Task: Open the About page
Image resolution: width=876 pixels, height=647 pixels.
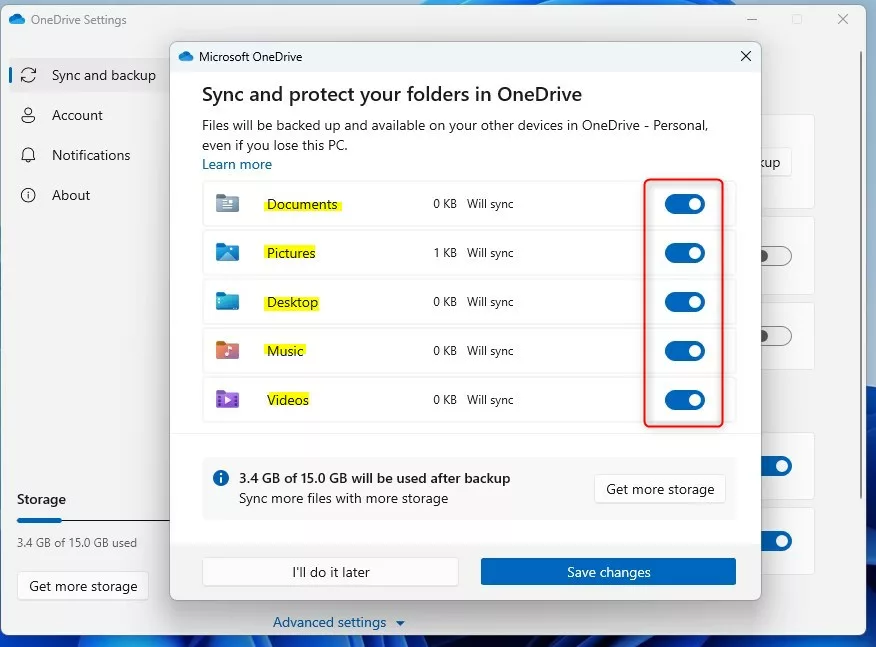Action: 71,195
